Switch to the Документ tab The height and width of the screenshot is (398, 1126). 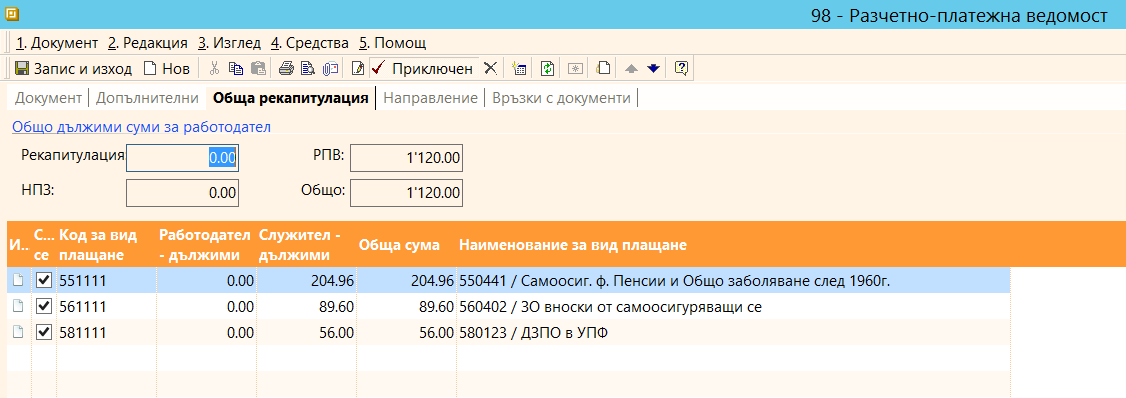tap(49, 98)
